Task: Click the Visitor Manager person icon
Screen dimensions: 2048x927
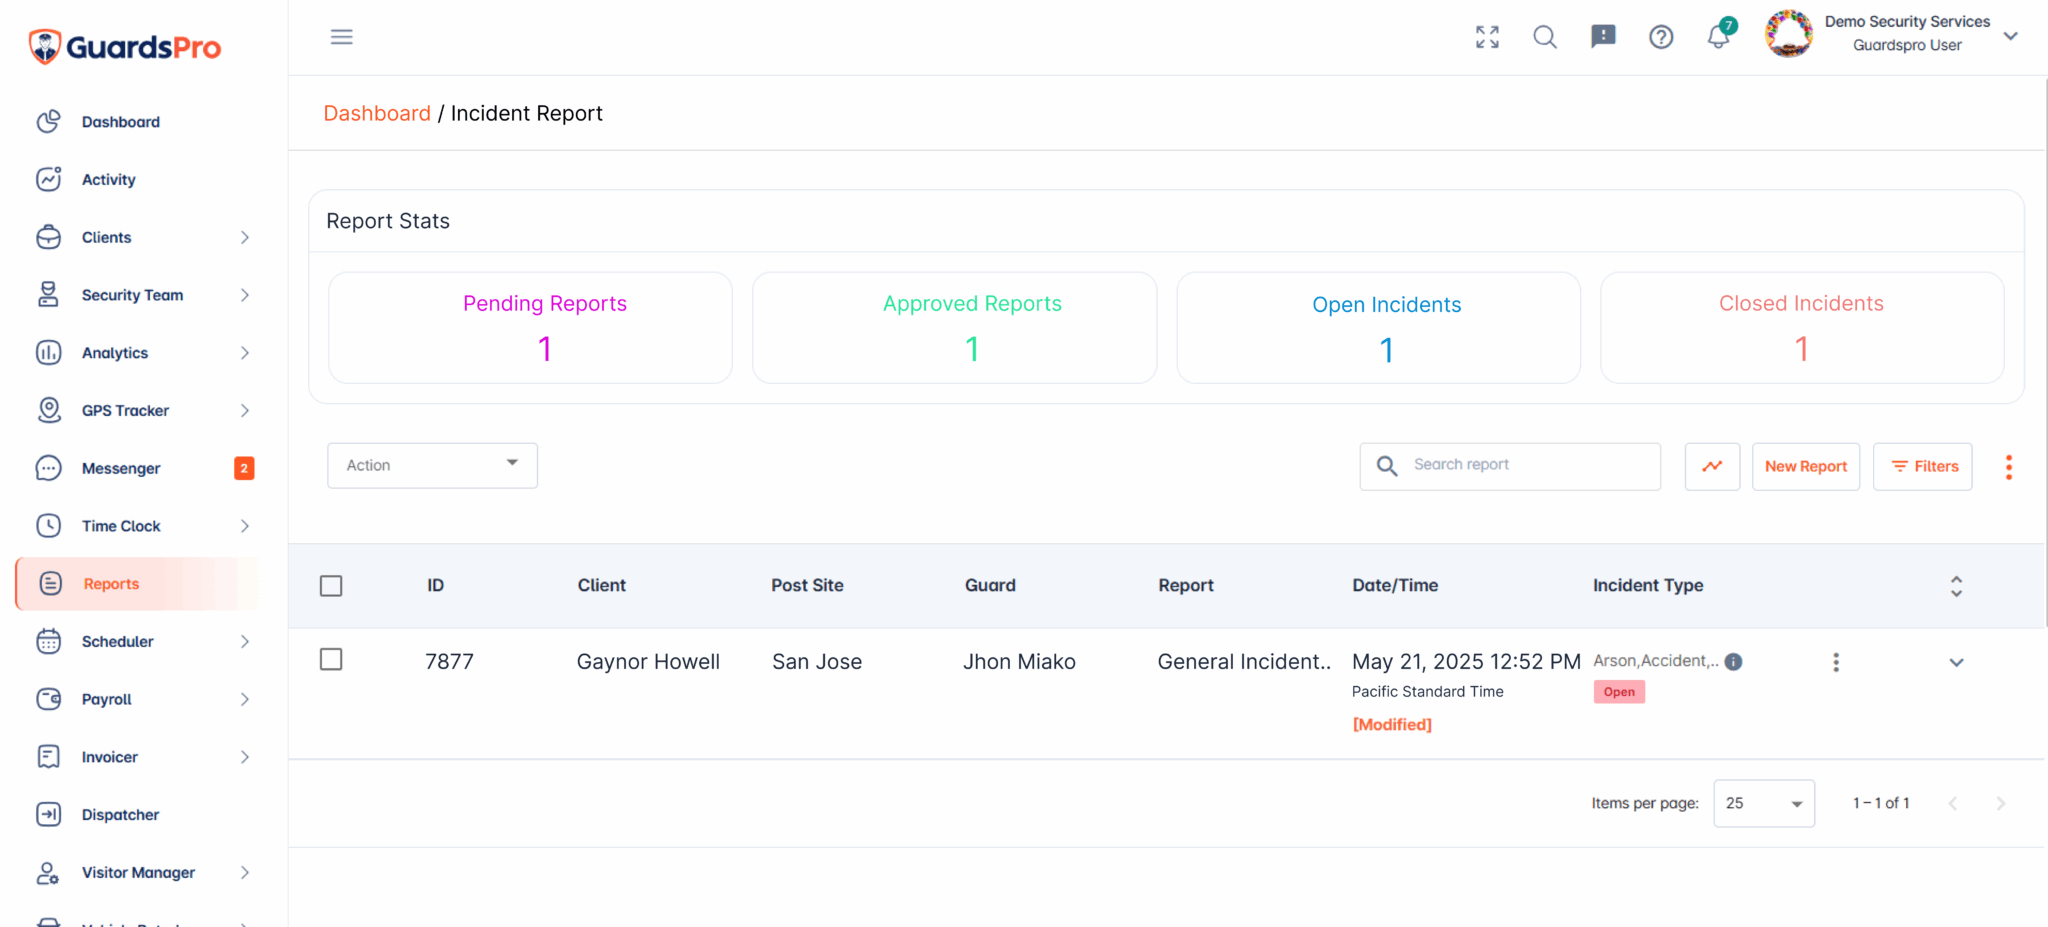Action: [49, 872]
